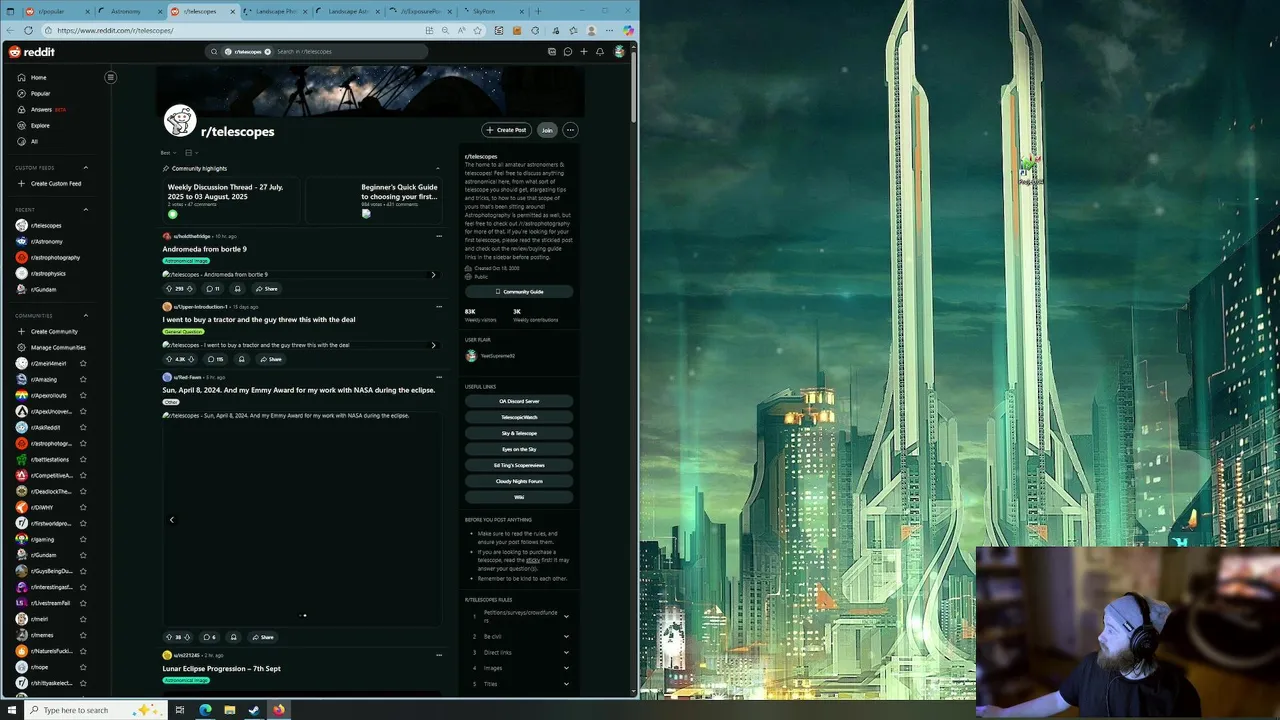The image size is (1280, 720).
Task: Open Edge settings and more menu
Action: tap(609, 30)
